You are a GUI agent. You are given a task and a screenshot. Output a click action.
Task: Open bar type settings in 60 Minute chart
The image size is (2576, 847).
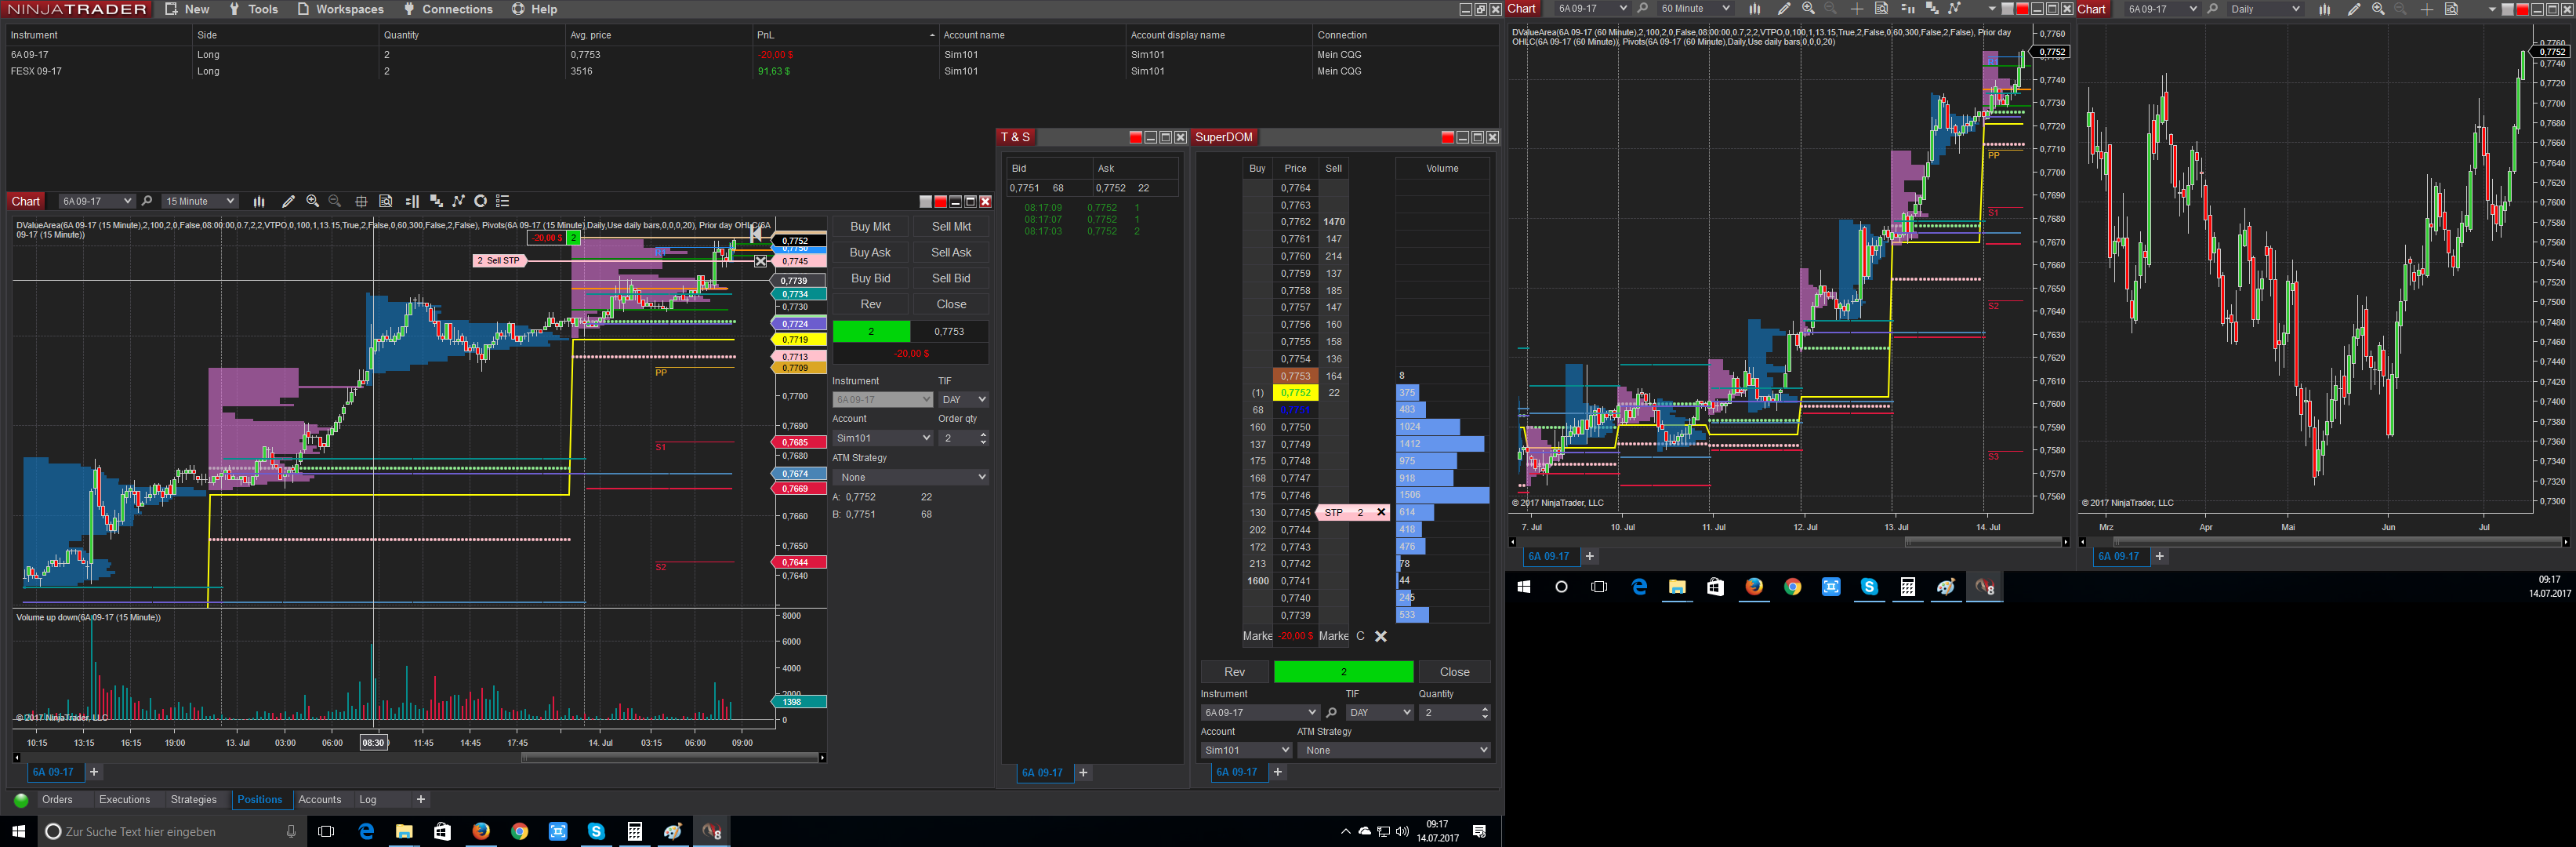(1754, 9)
